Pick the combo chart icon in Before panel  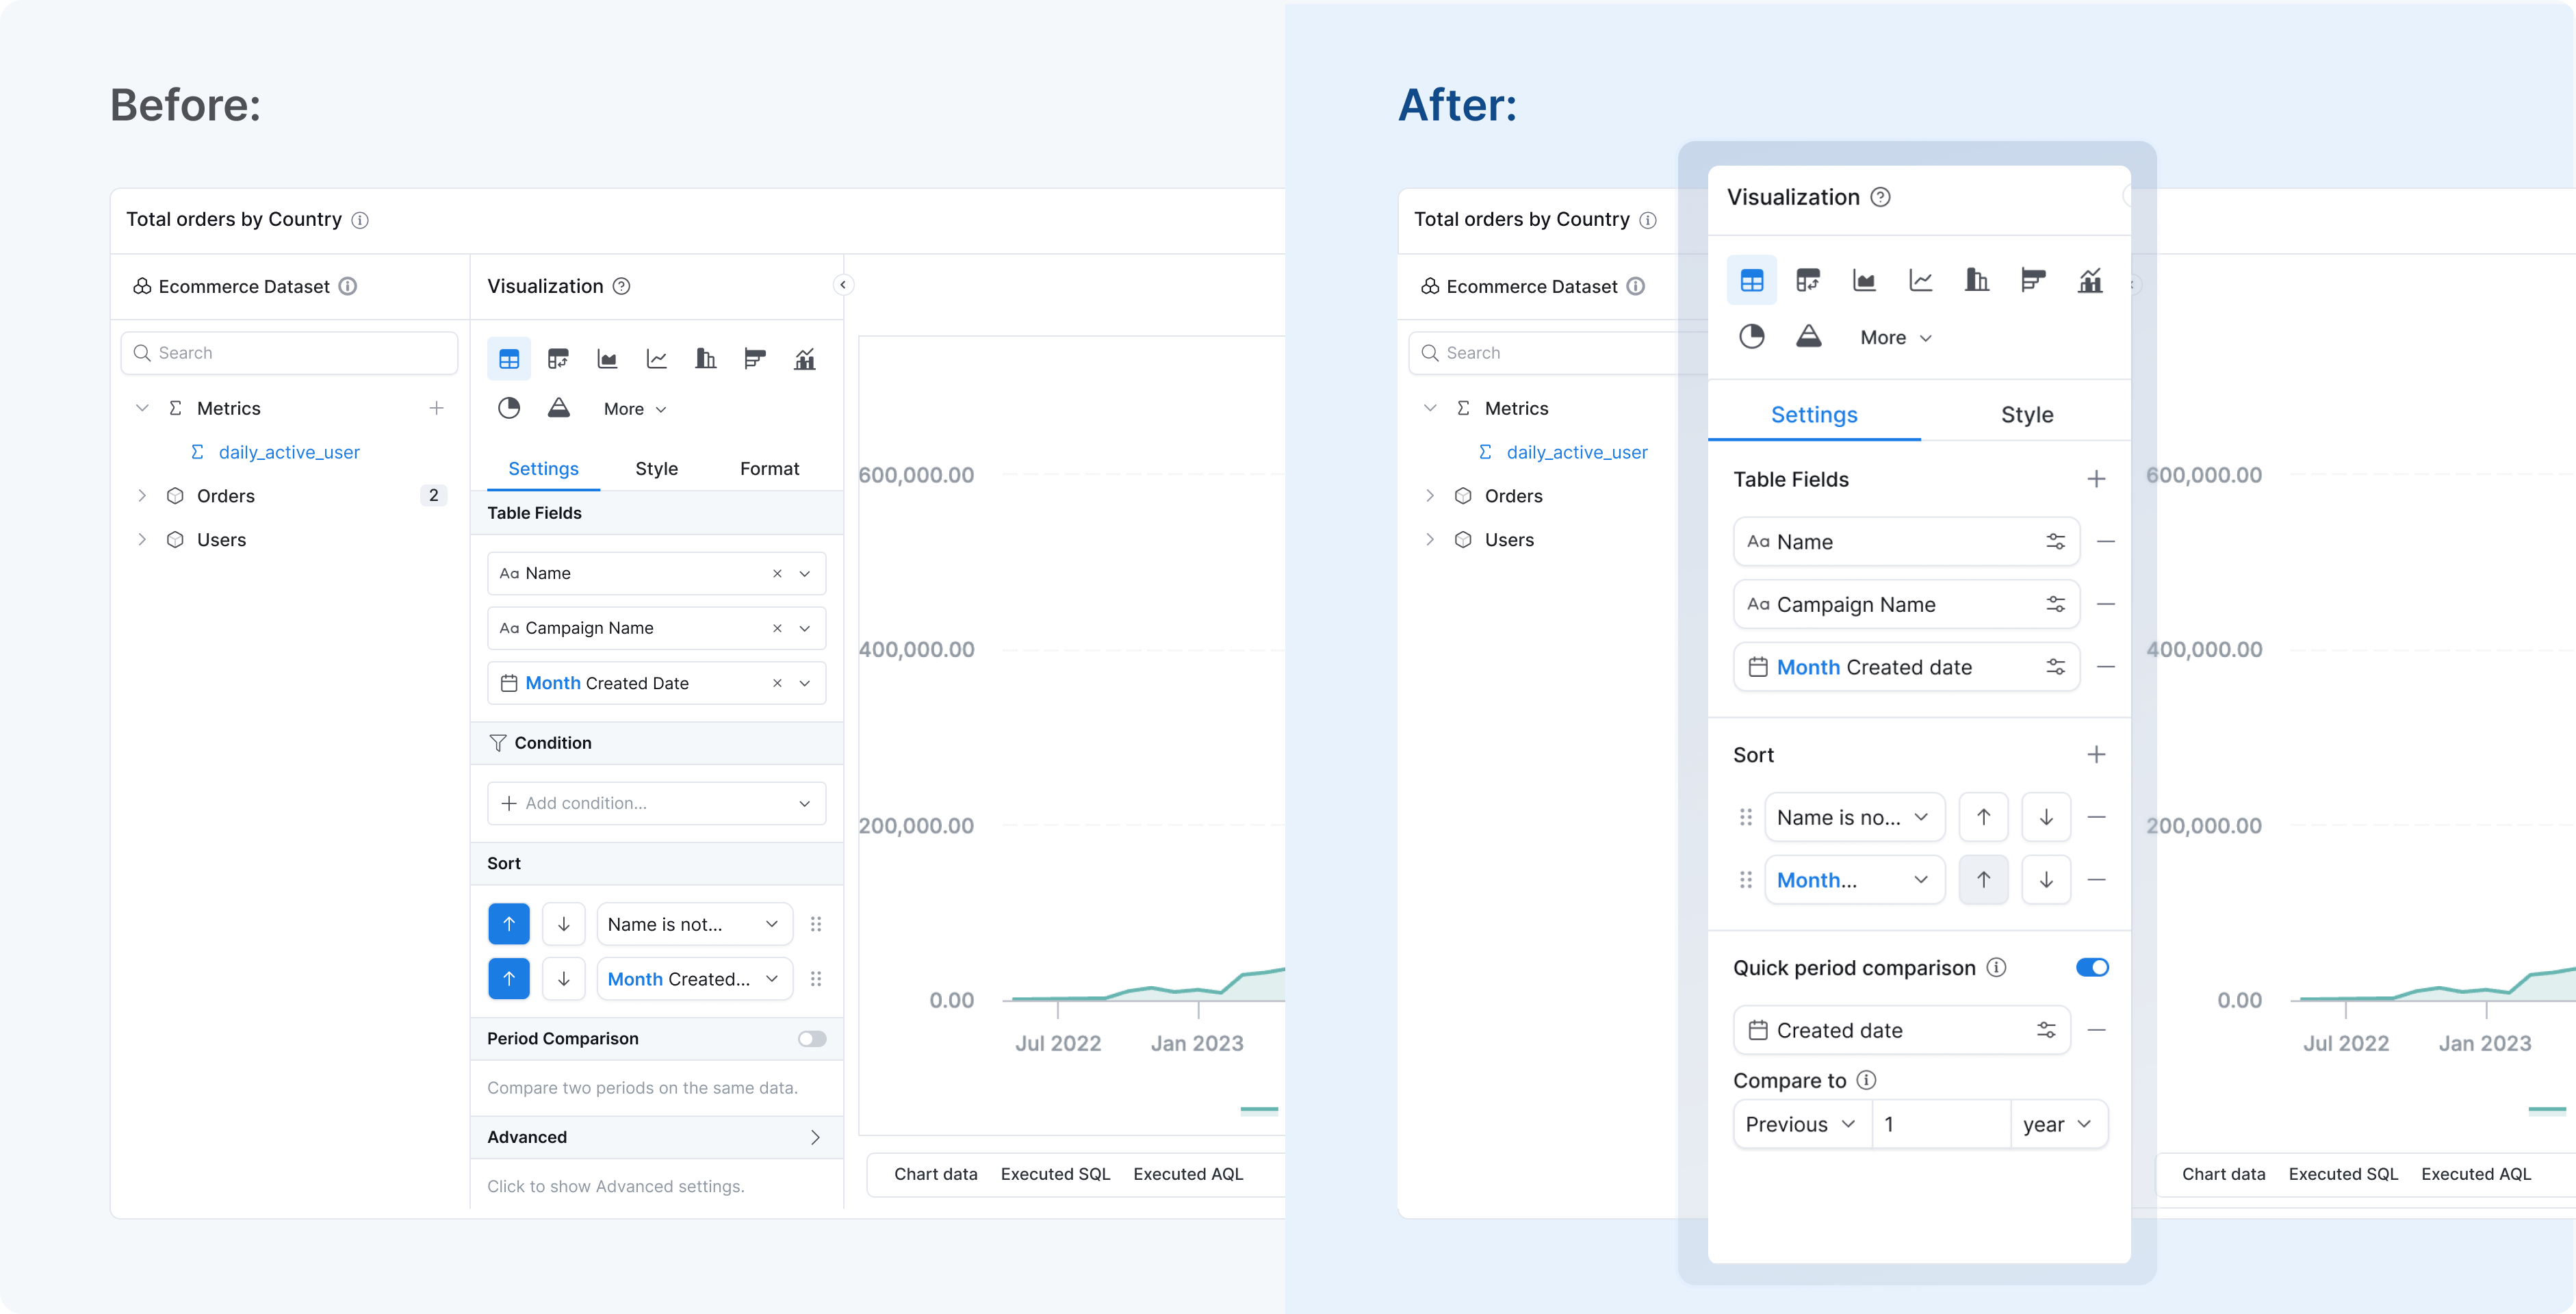tap(804, 359)
